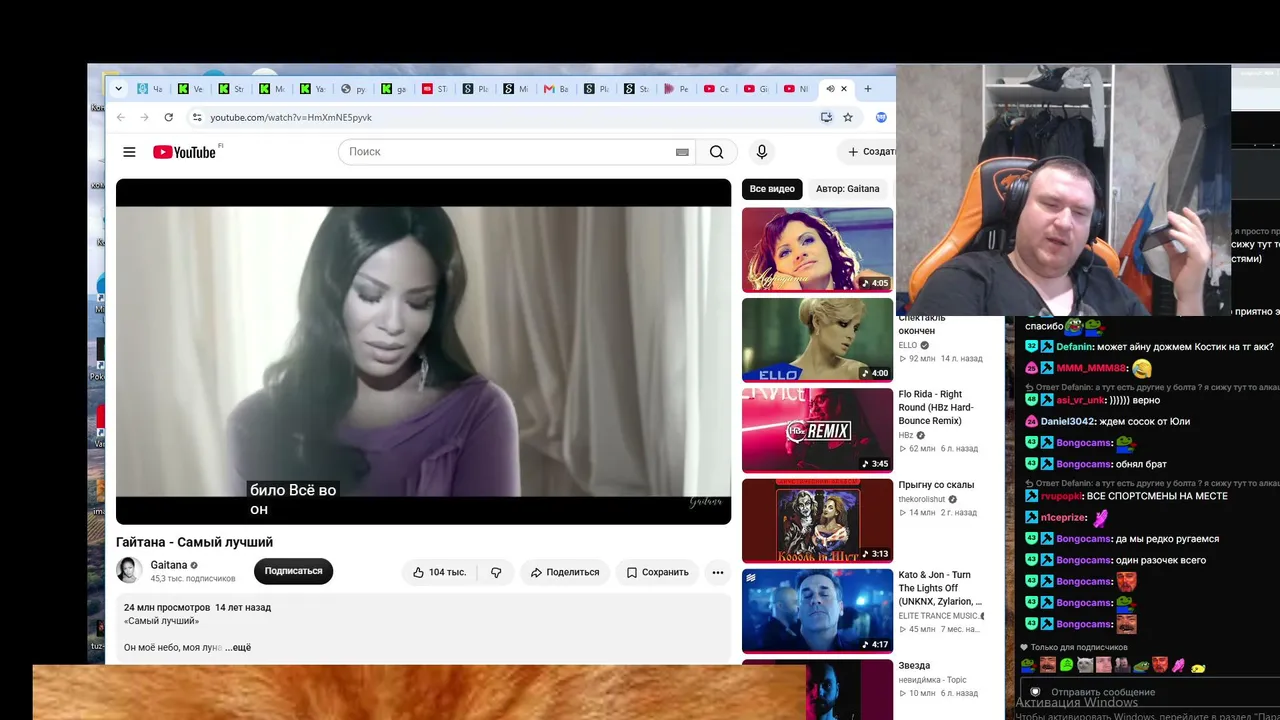Switch to the first Kick 'Ve' tab
This screenshot has height=720, width=1280.
191,89
